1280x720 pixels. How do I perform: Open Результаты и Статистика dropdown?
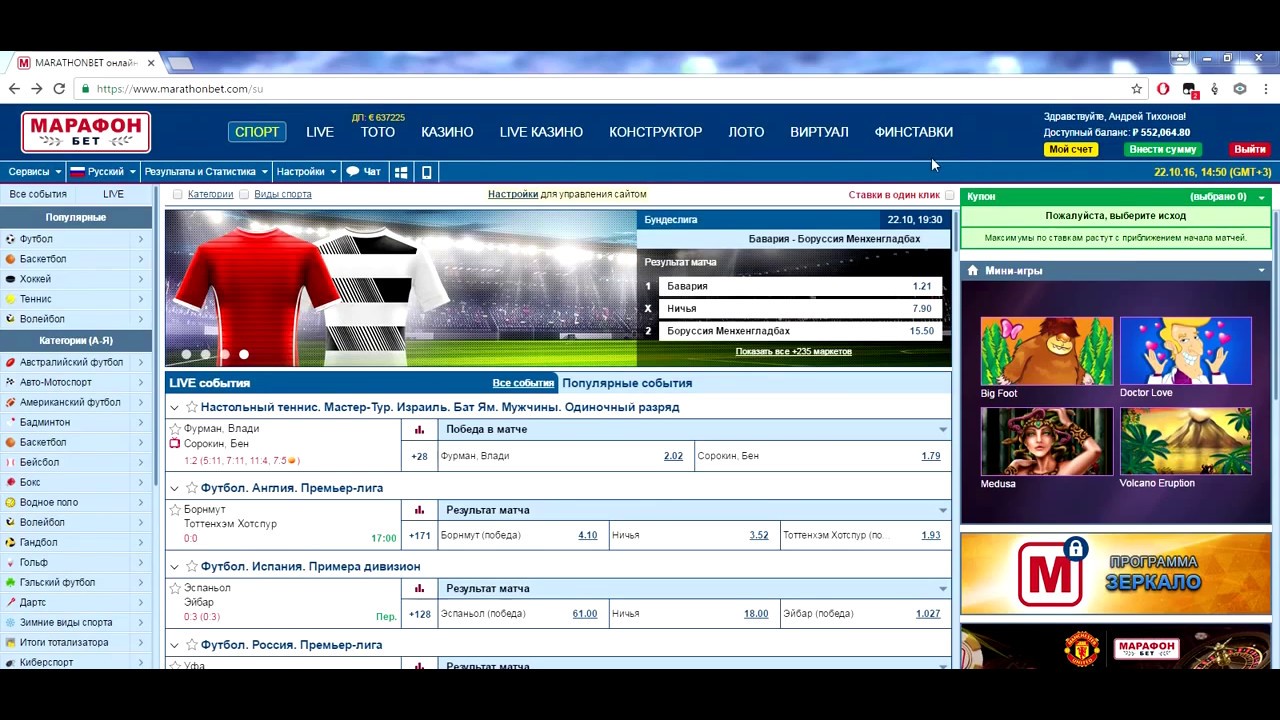[x=205, y=172]
